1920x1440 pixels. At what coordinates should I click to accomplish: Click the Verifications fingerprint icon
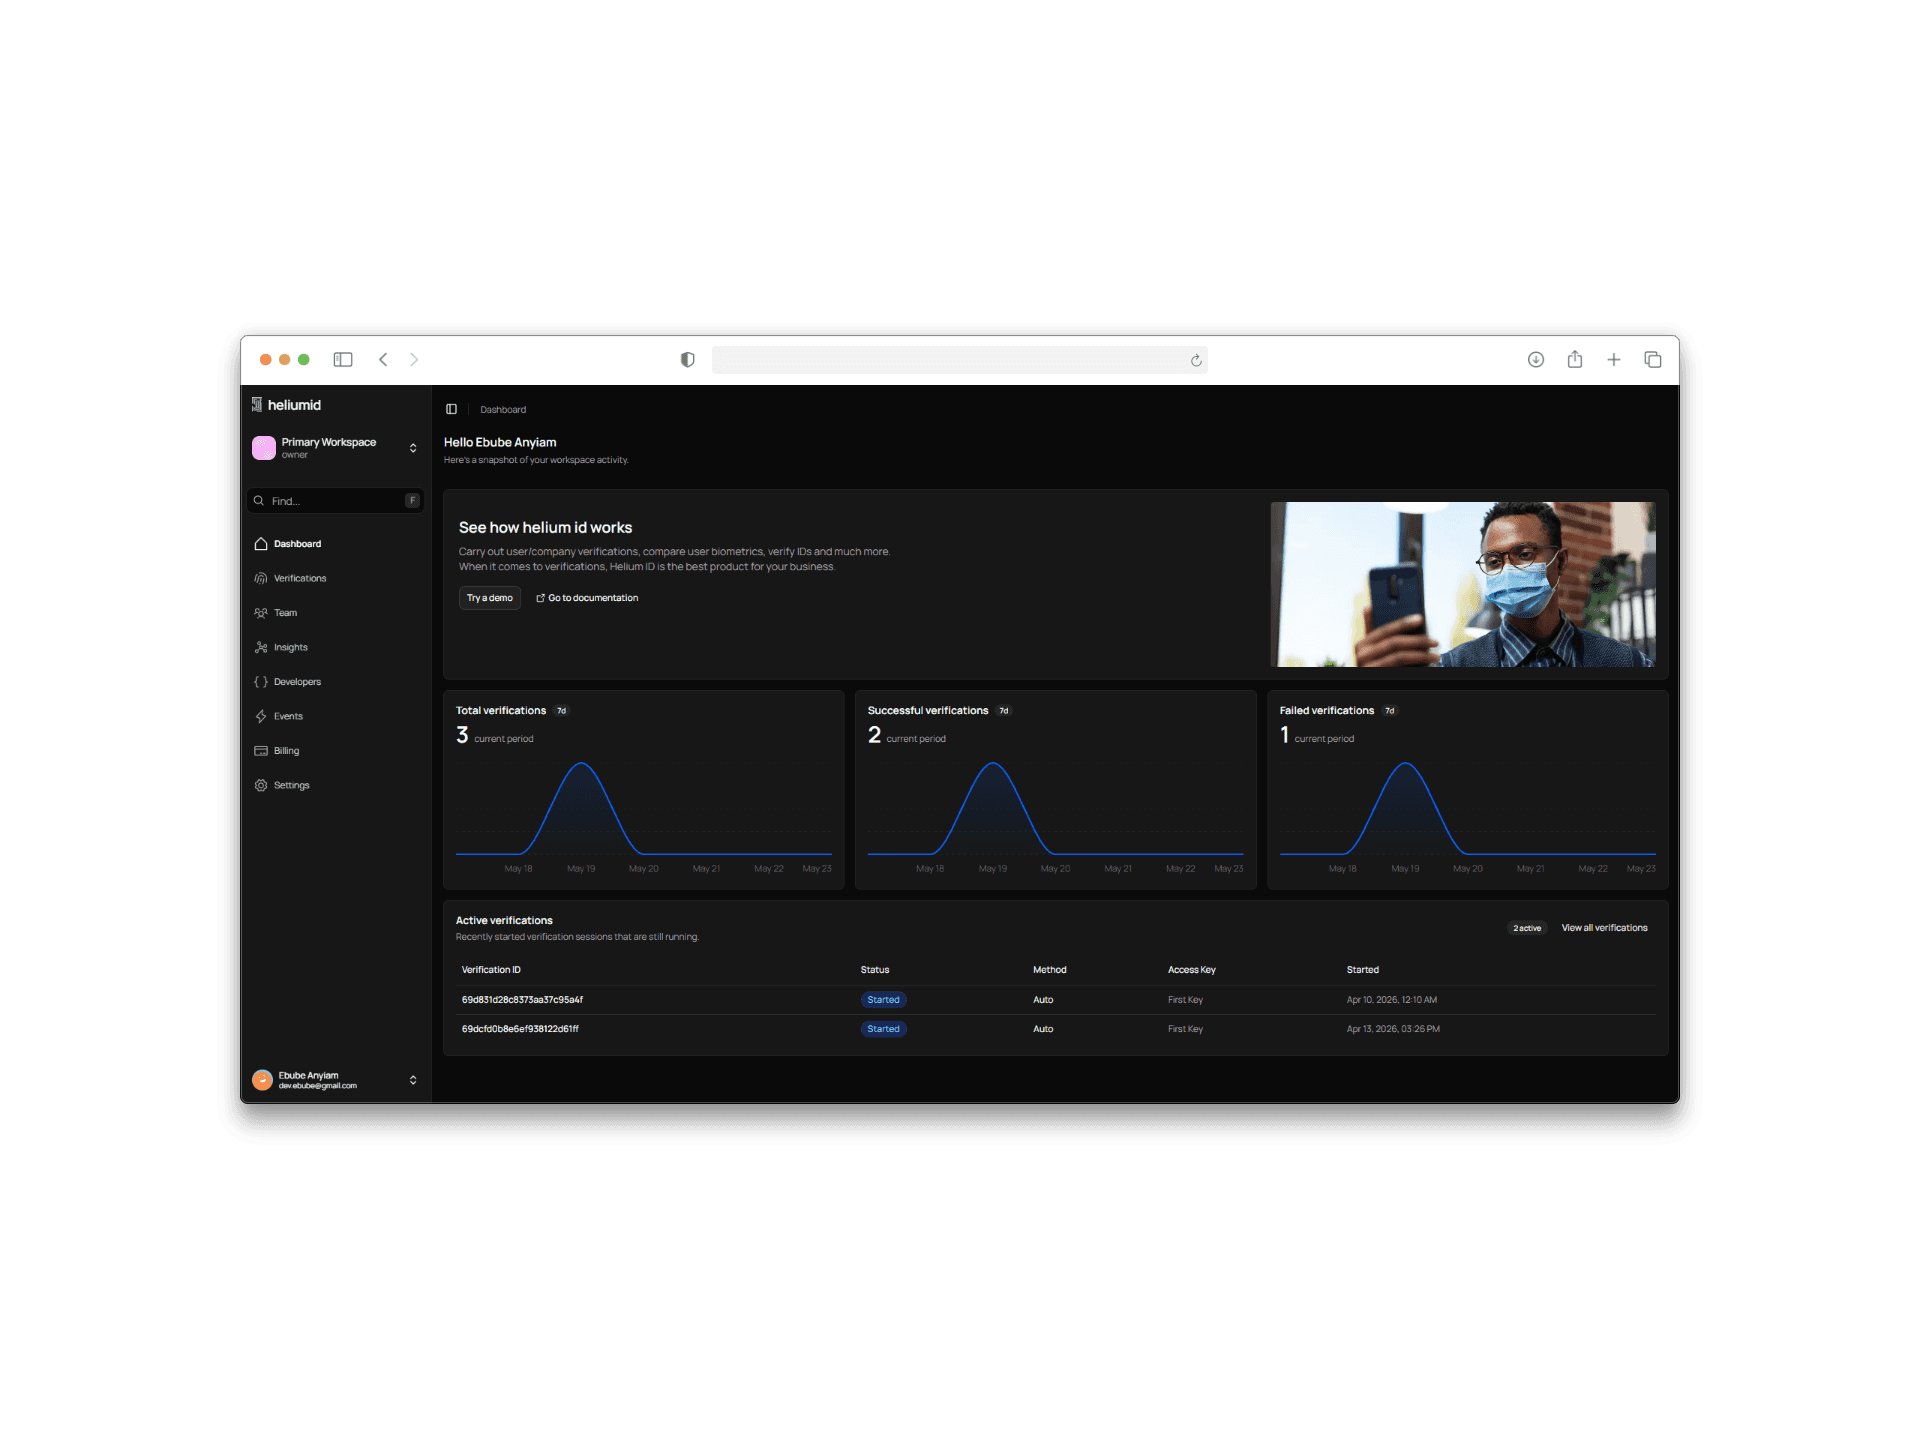[x=261, y=578]
